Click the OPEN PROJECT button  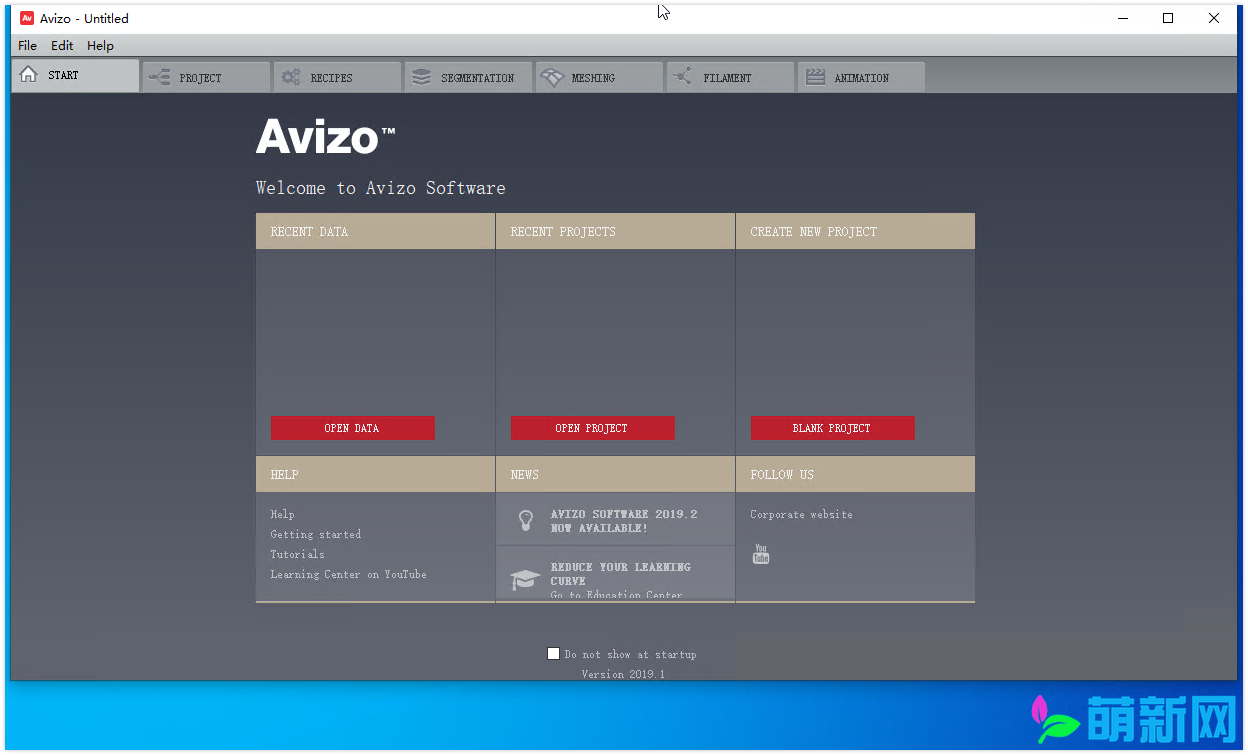593,428
